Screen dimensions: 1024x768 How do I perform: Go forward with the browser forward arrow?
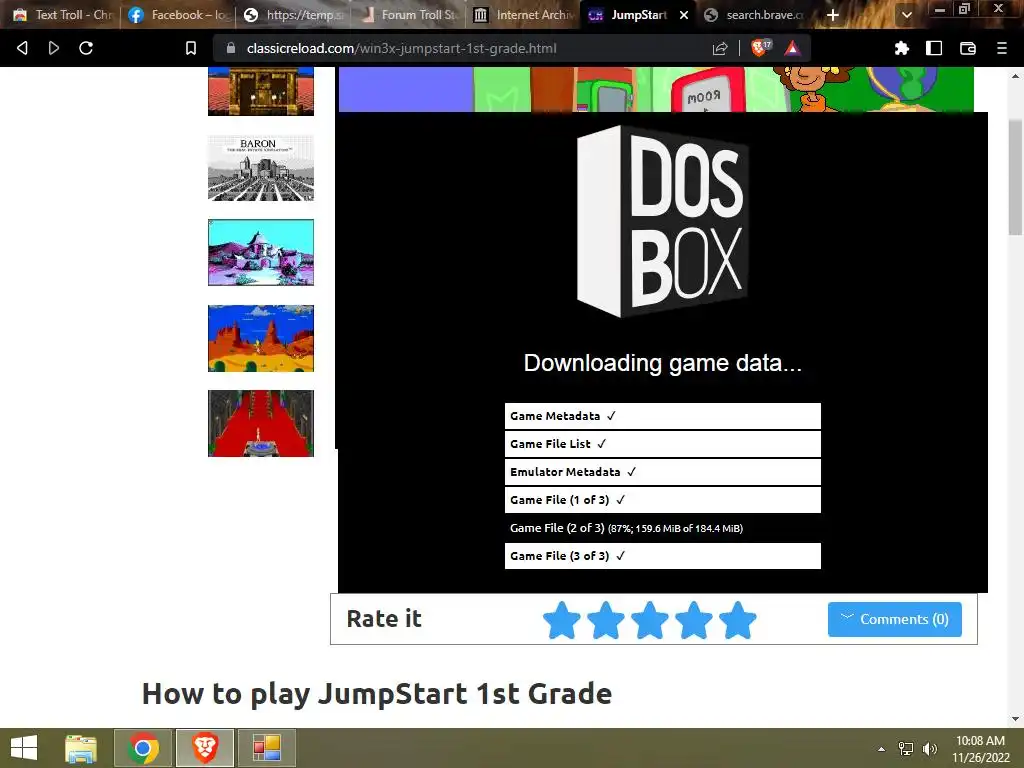54,48
